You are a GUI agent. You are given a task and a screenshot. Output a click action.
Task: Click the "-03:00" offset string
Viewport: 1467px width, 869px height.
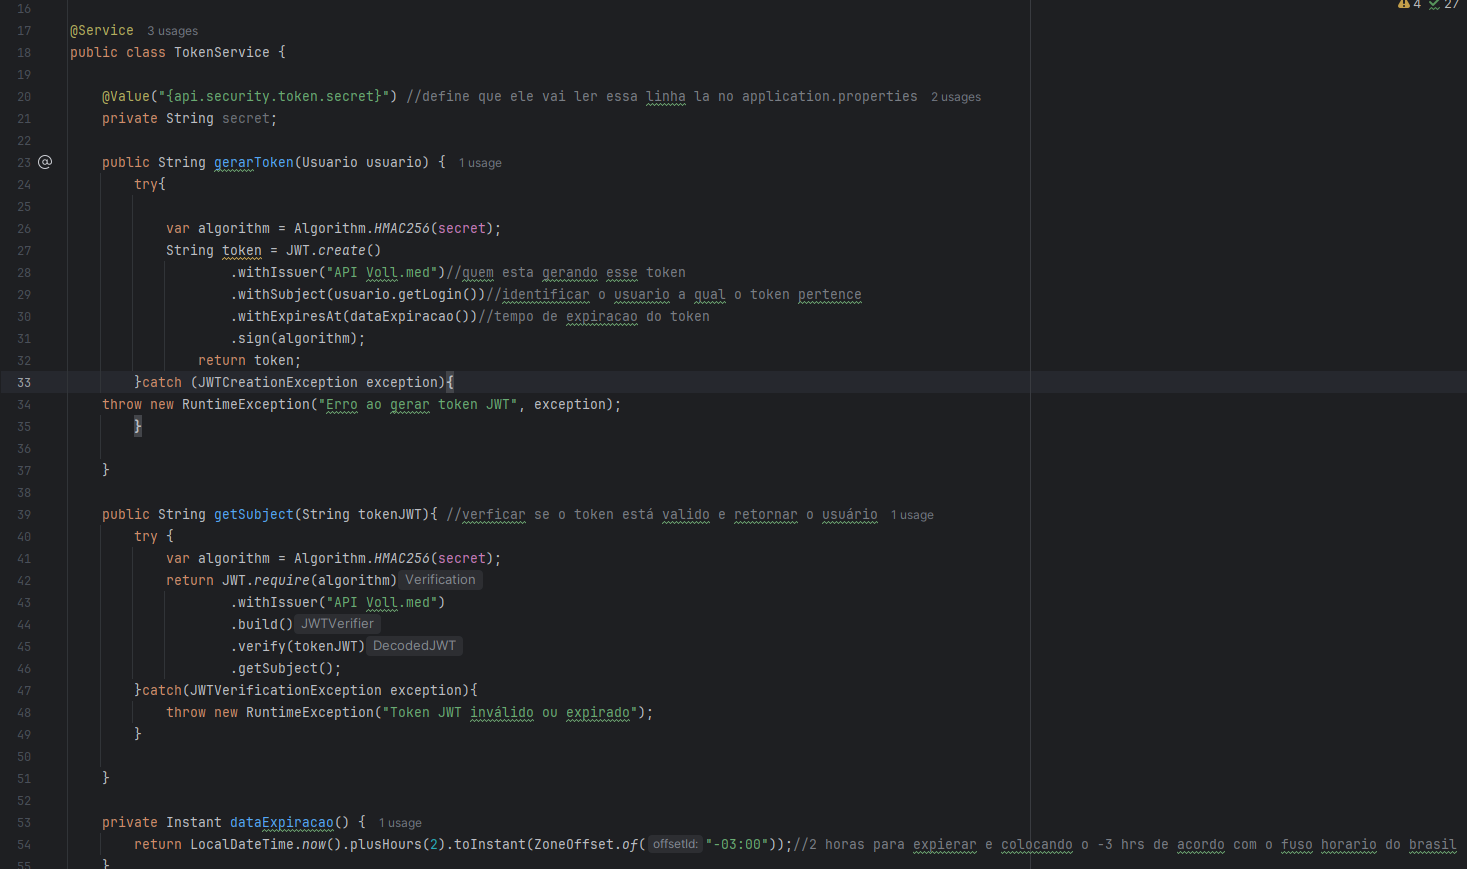click(737, 844)
